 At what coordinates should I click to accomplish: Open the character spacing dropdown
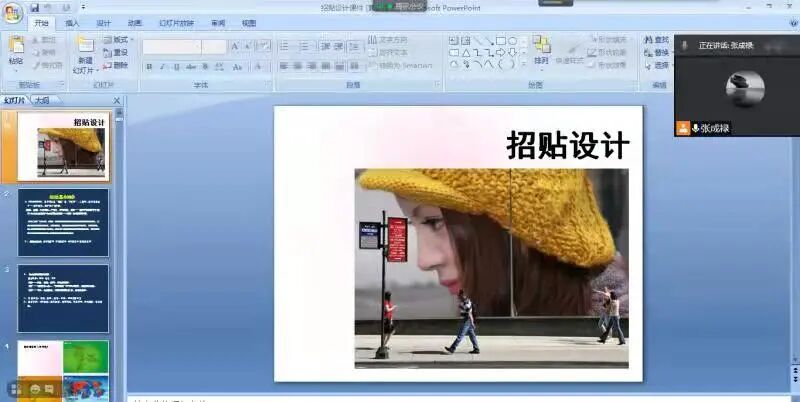[x=219, y=67]
